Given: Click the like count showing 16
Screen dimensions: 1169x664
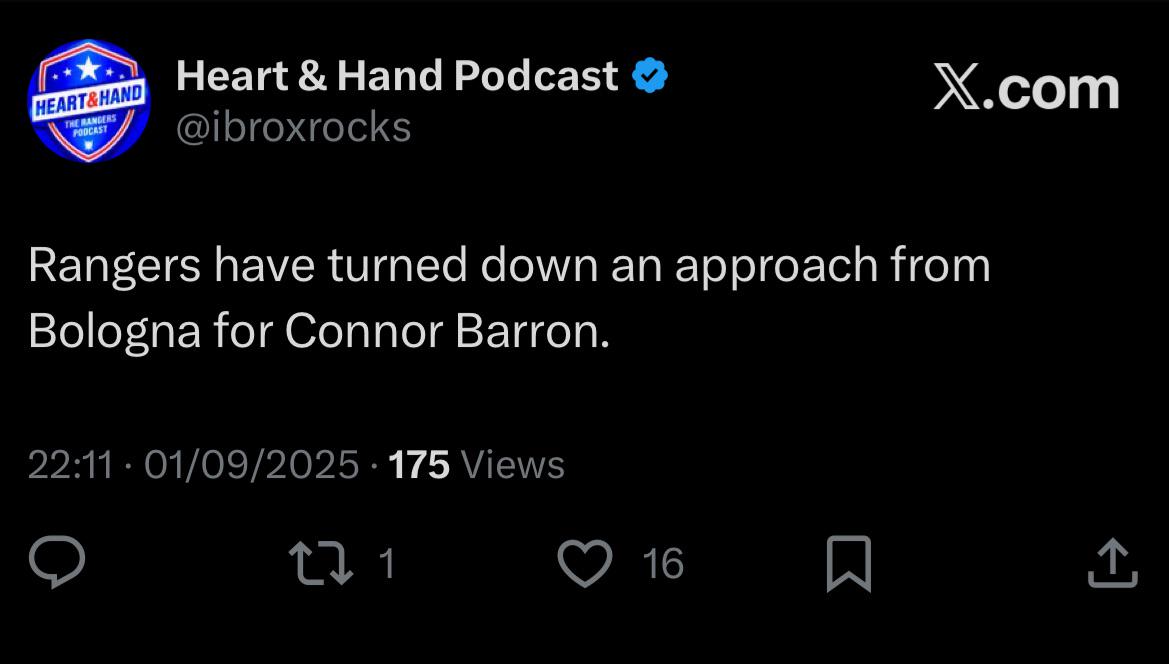Looking at the screenshot, I should (663, 563).
